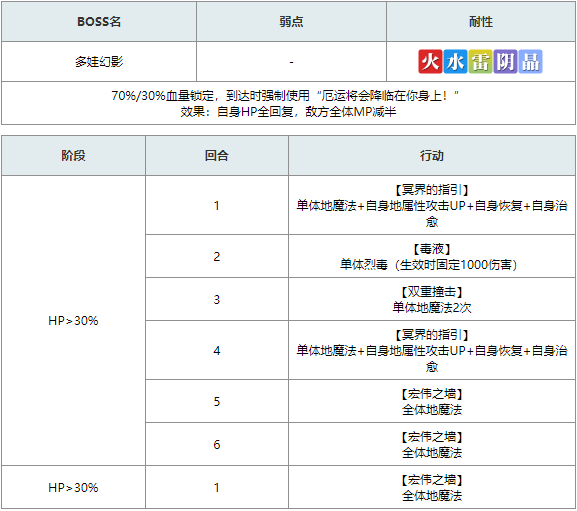Select the boss name 多娃幻影
Viewport: 577px width, 511px height.
tap(99, 61)
